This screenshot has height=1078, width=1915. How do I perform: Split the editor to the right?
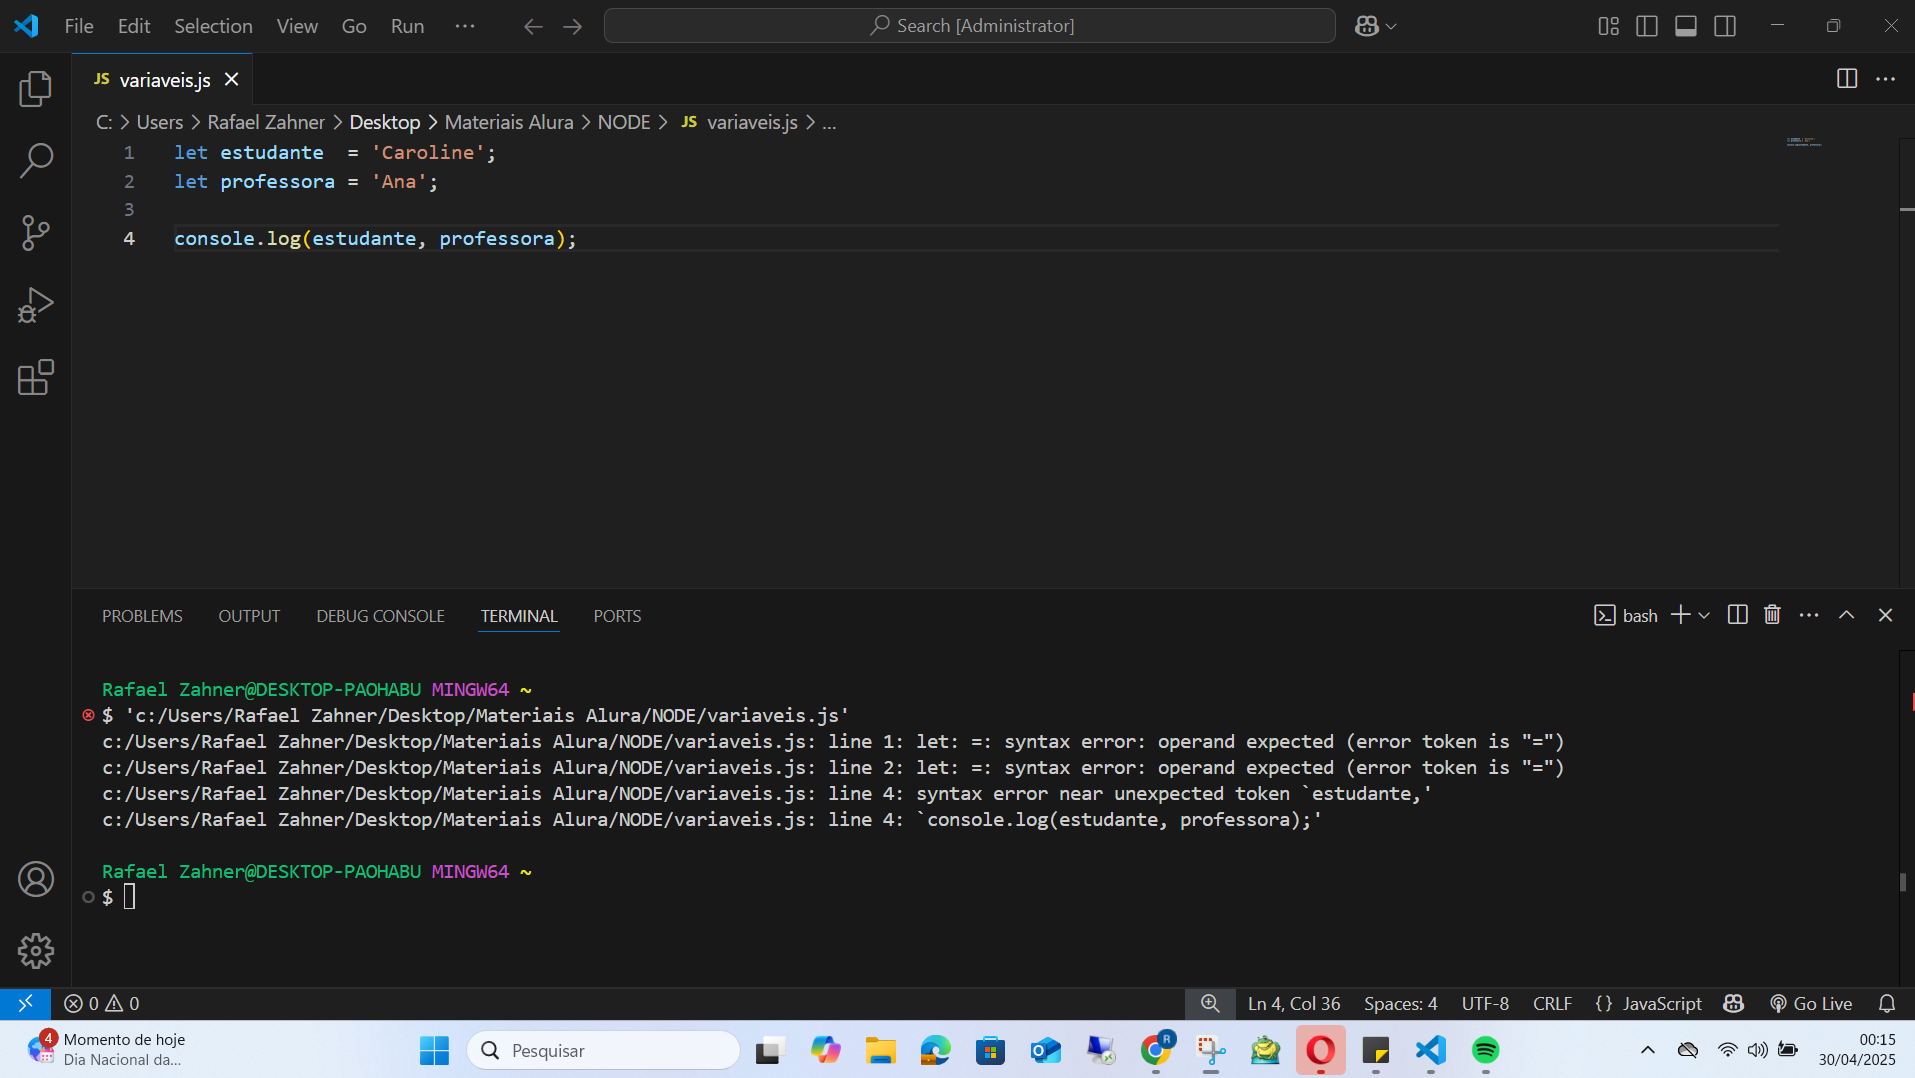[x=1847, y=79]
